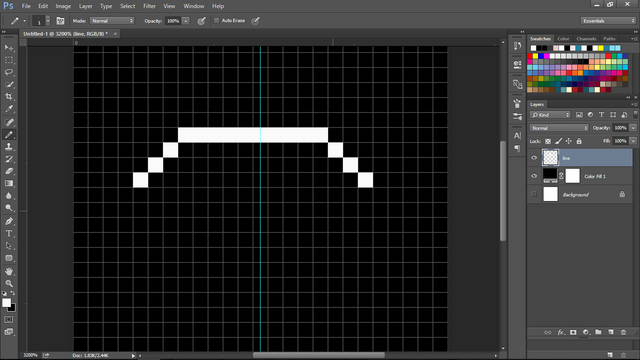Open the options bar Opacity slider dropdown

[186, 21]
